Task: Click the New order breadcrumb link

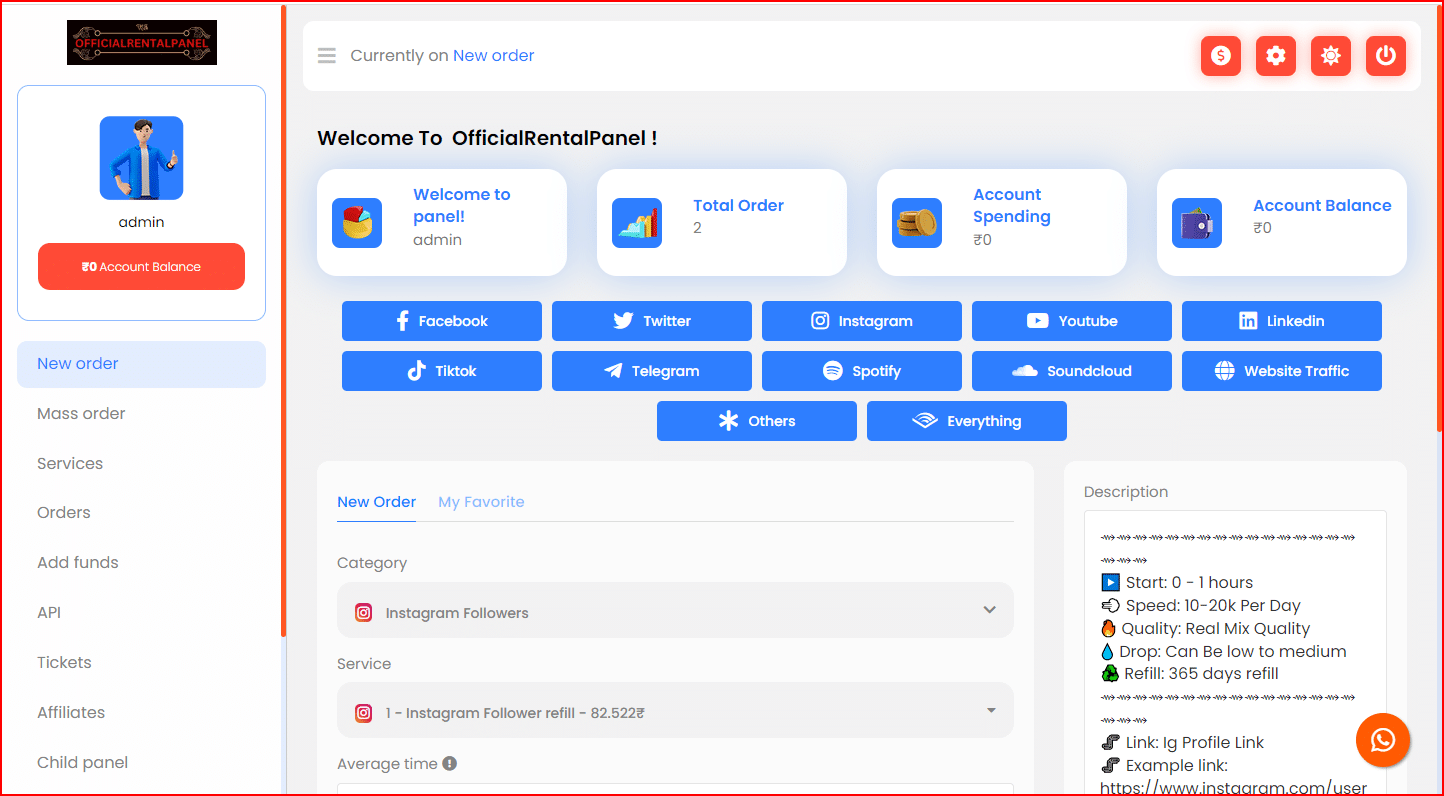Action: [494, 55]
